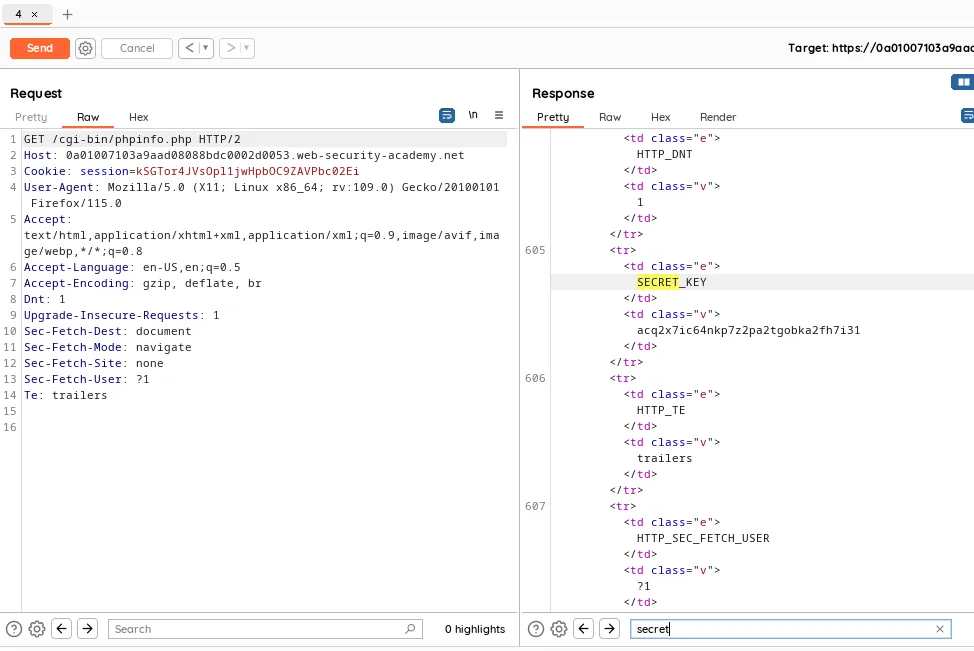Click the Sec-Fetch-Mode: navigate header
The width and height of the screenshot is (974, 651).
(107, 347)
